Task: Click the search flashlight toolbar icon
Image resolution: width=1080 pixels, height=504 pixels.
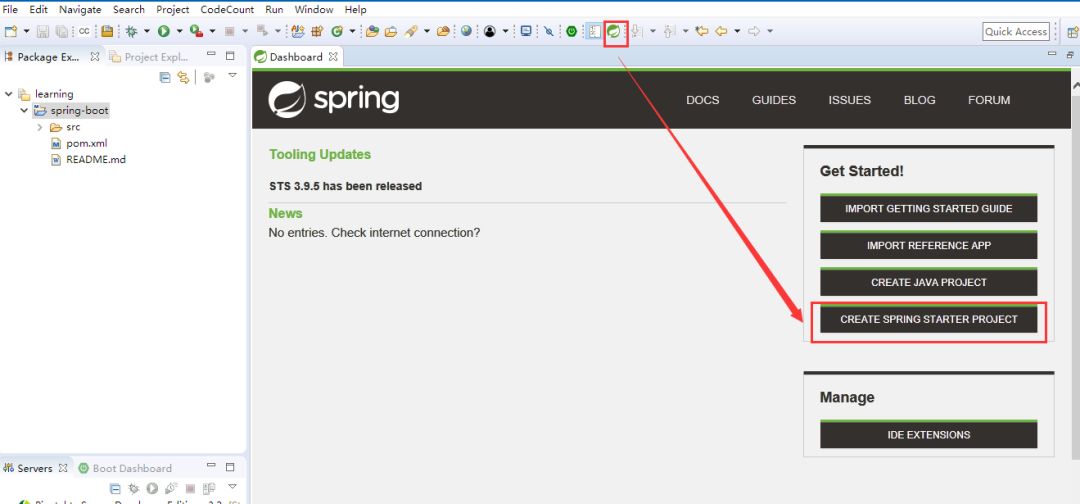Action: pos(411,32)
